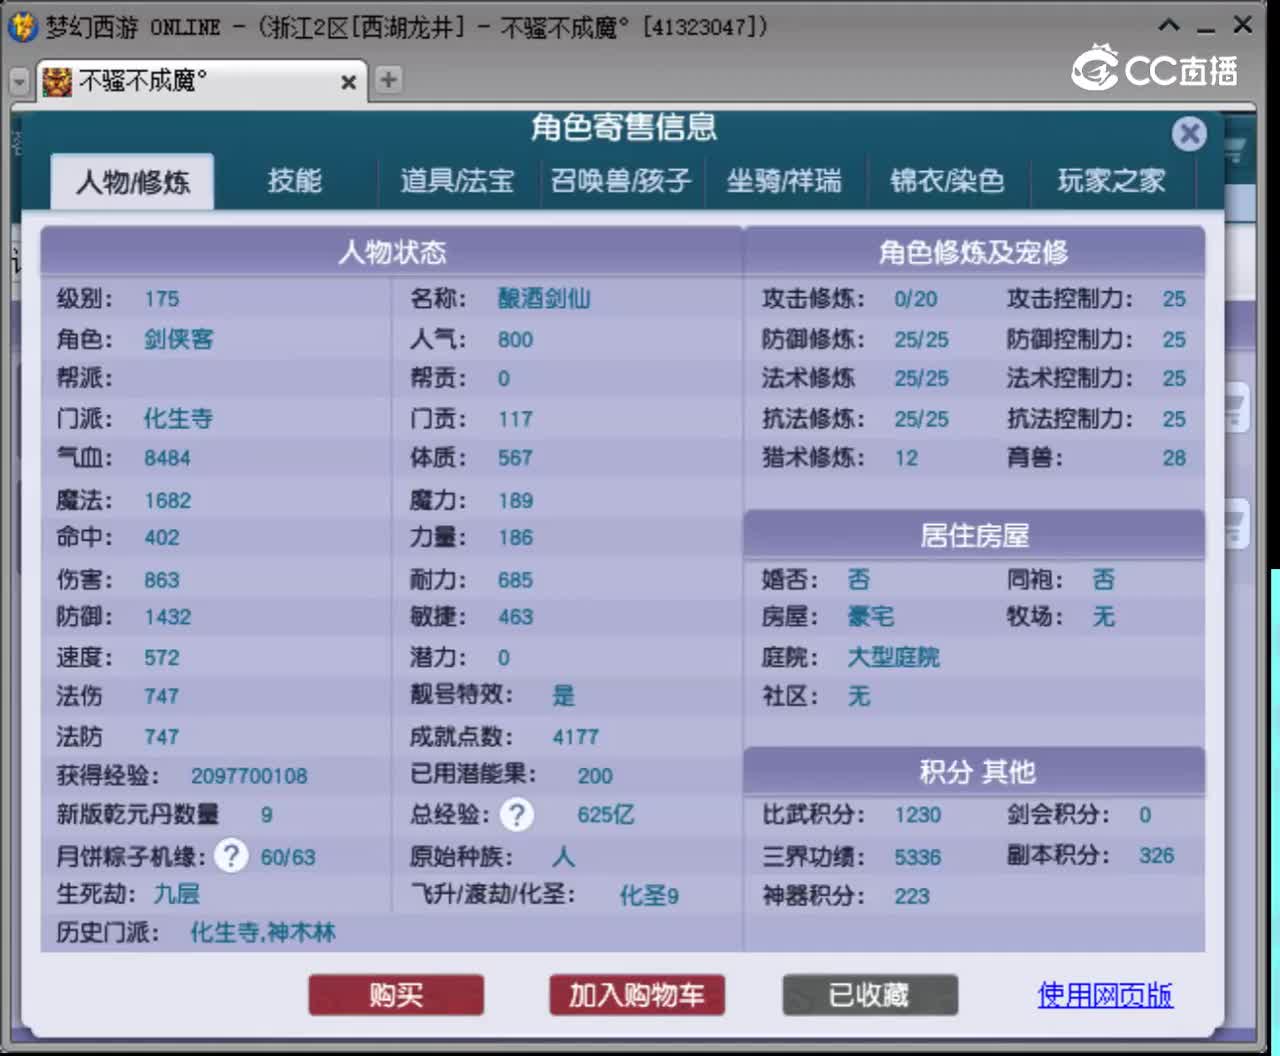This screenshot has height=1056, width=1280.
Task: Click the 获得经验 value 2097700108
Action: tap(249, 776)
